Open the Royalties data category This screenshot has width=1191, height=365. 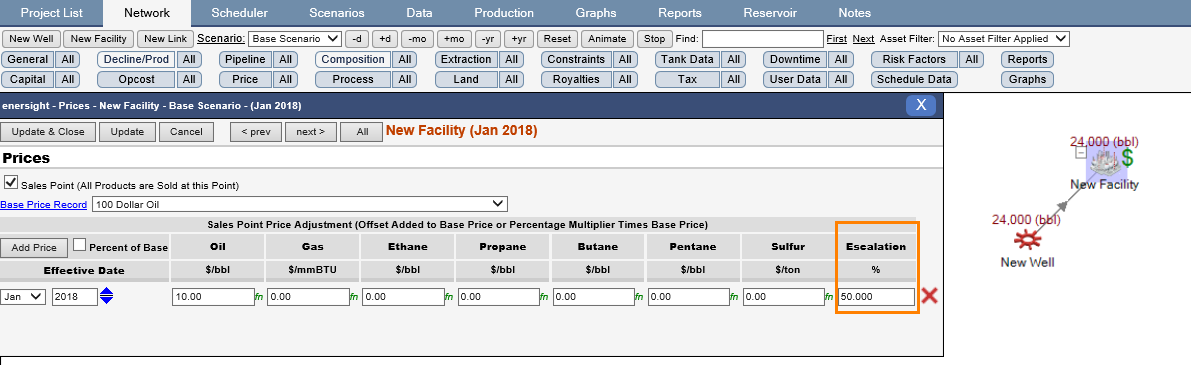click(577, 79)
